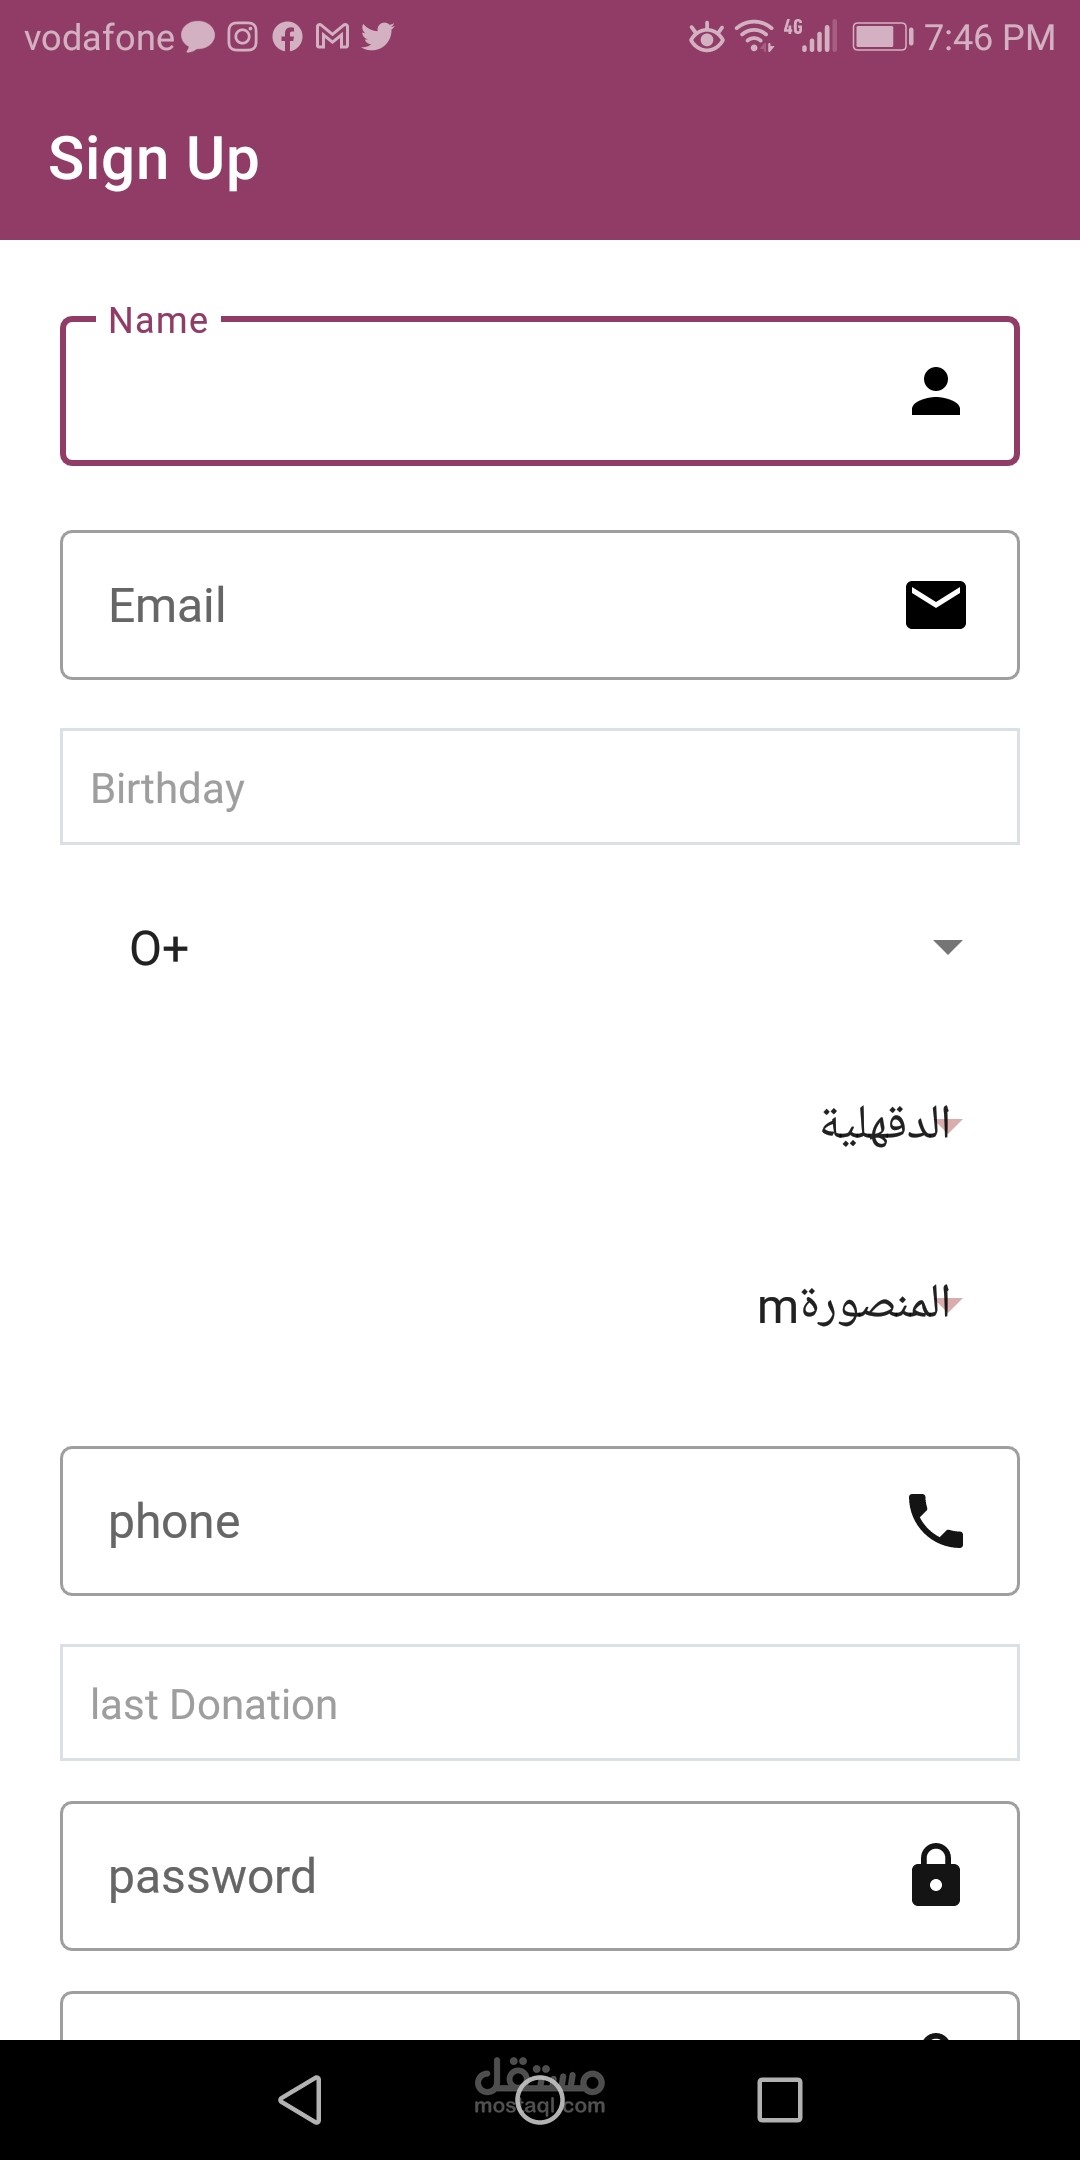1080x2160 pixels.
Task: Tap the Email text field
Action: (480, 605)
